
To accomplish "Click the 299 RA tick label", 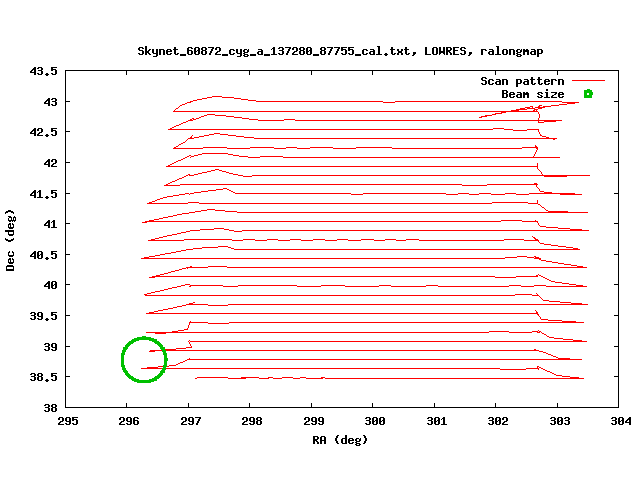I will click(313, 421).
